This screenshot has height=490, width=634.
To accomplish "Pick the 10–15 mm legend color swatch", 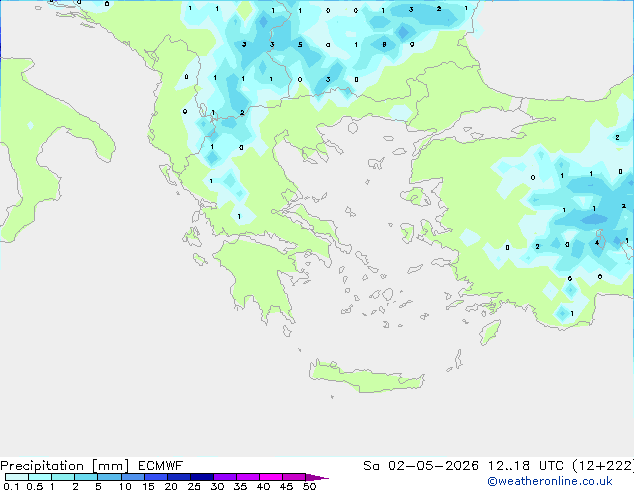I will point(132,477).
